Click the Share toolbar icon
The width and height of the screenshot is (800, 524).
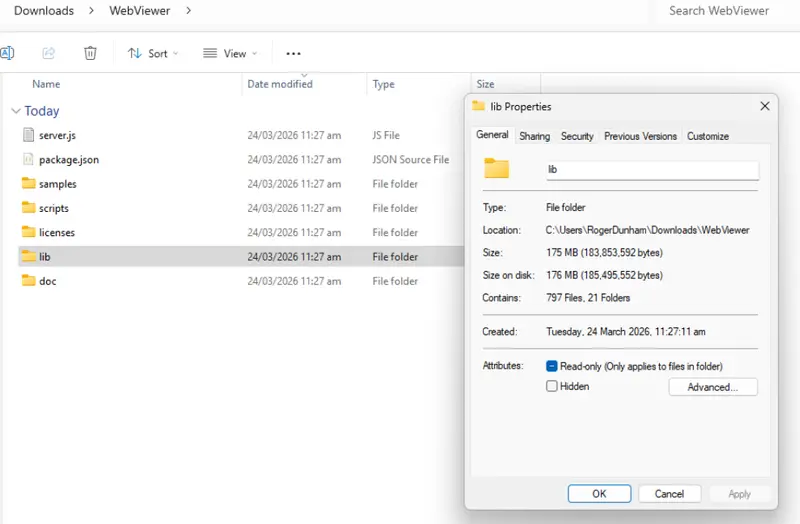[48, 53]
